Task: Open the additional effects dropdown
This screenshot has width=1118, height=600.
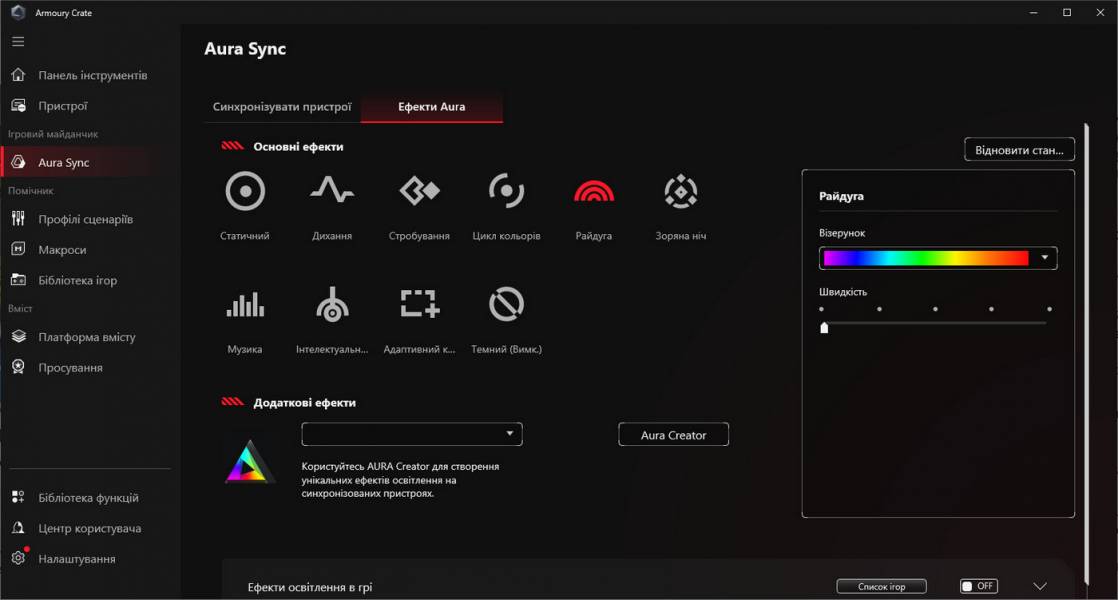Action: [x=509, y=434]
